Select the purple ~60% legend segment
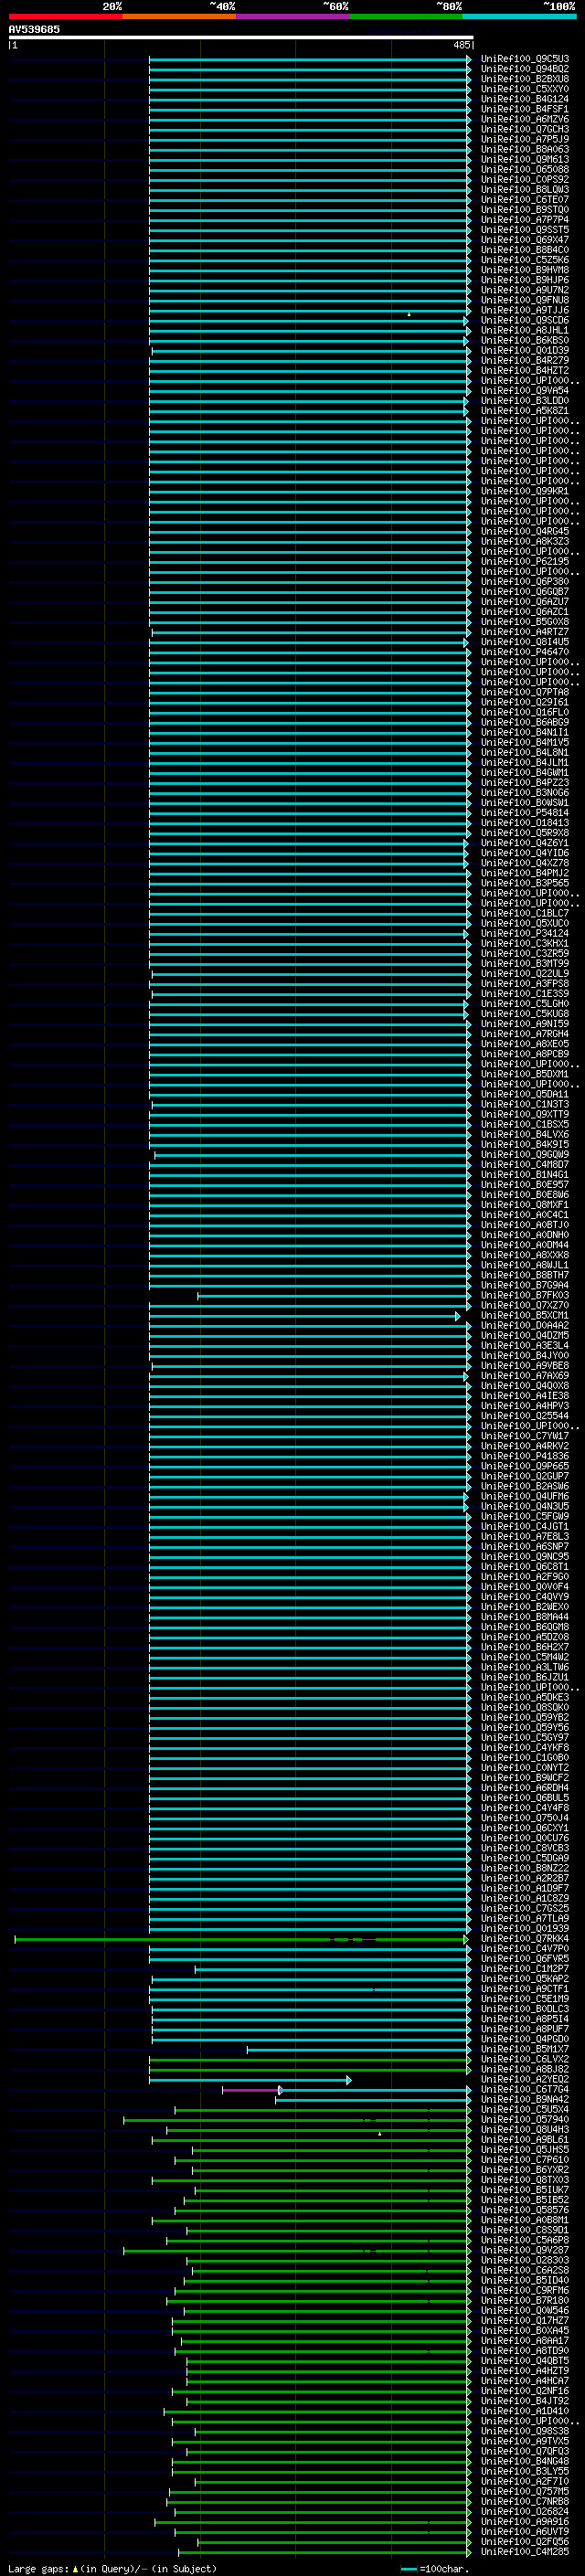The height and width of the screenshot is (2576, 585). coord(292,16)
